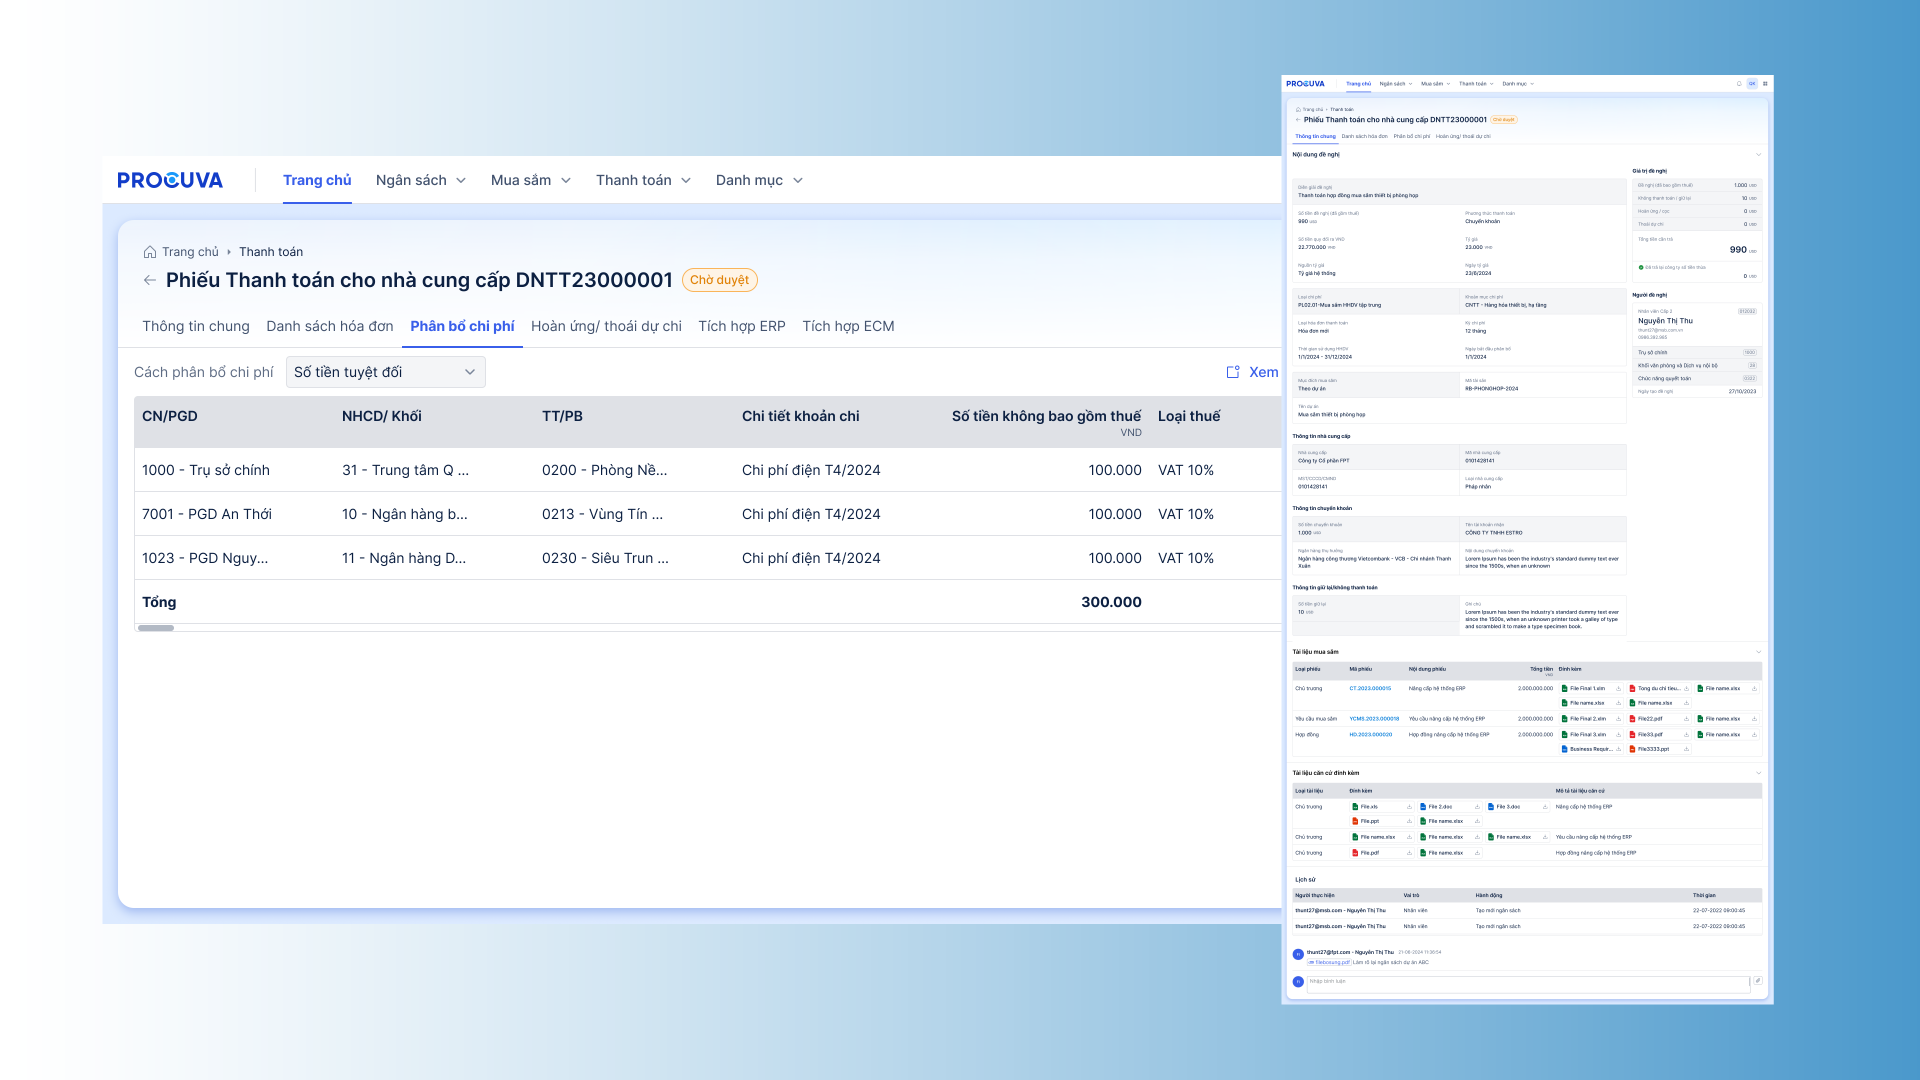Download File3333.ppt attachment
The width and height of the screenshot is (1920, 1080).
pyautogui.click(x=1686, y=749)
